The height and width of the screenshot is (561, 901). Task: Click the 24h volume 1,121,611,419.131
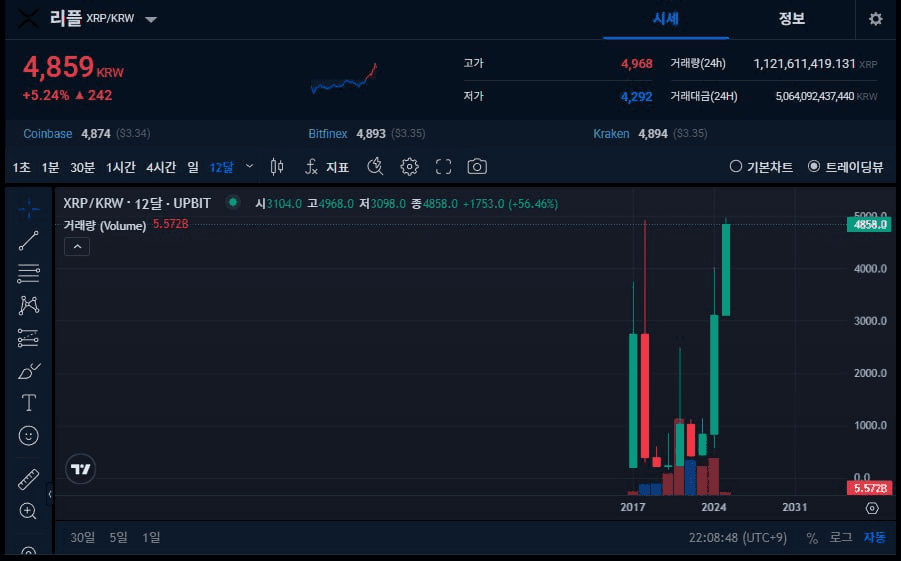(x=804, y=64)
